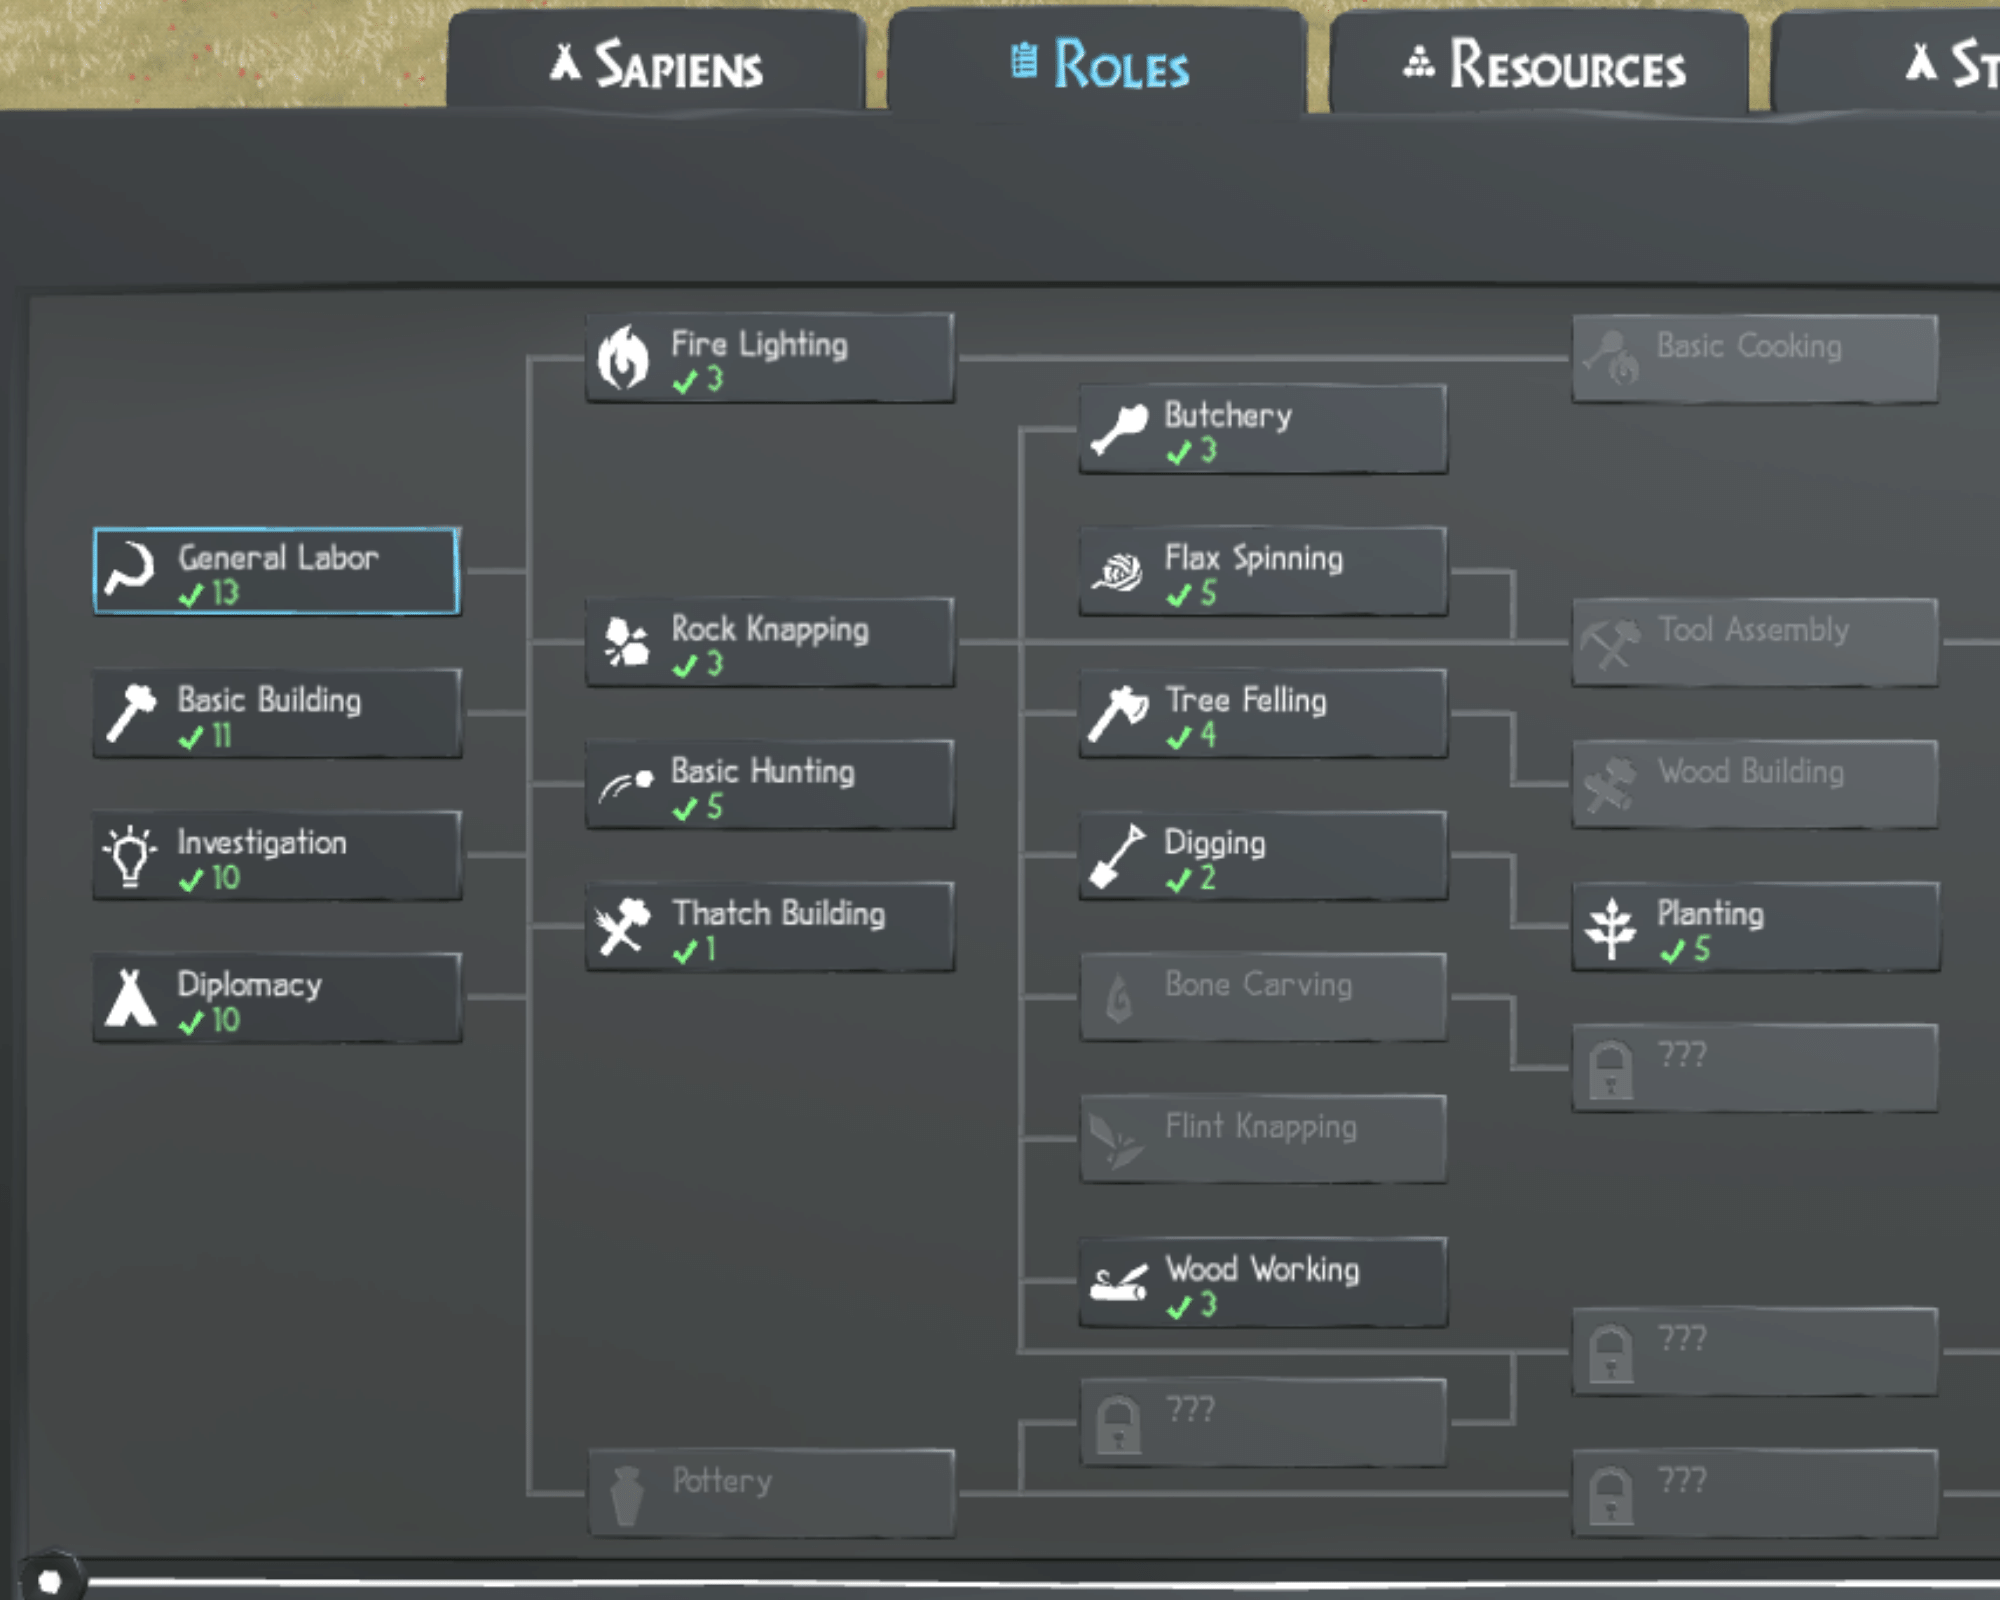Switch to the Roles tab
The width and height of the screenshot is (2000, 1600).
1098,64
